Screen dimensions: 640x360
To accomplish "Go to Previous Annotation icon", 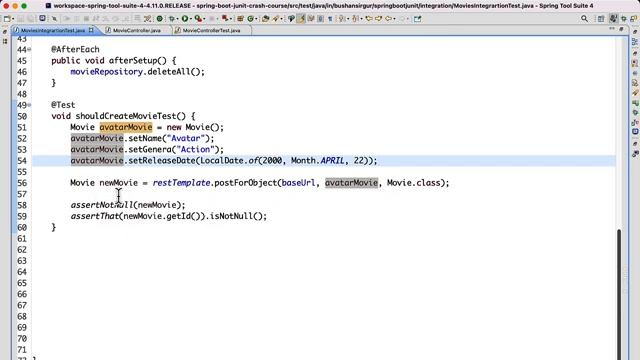I will click(x=355, y=19).
